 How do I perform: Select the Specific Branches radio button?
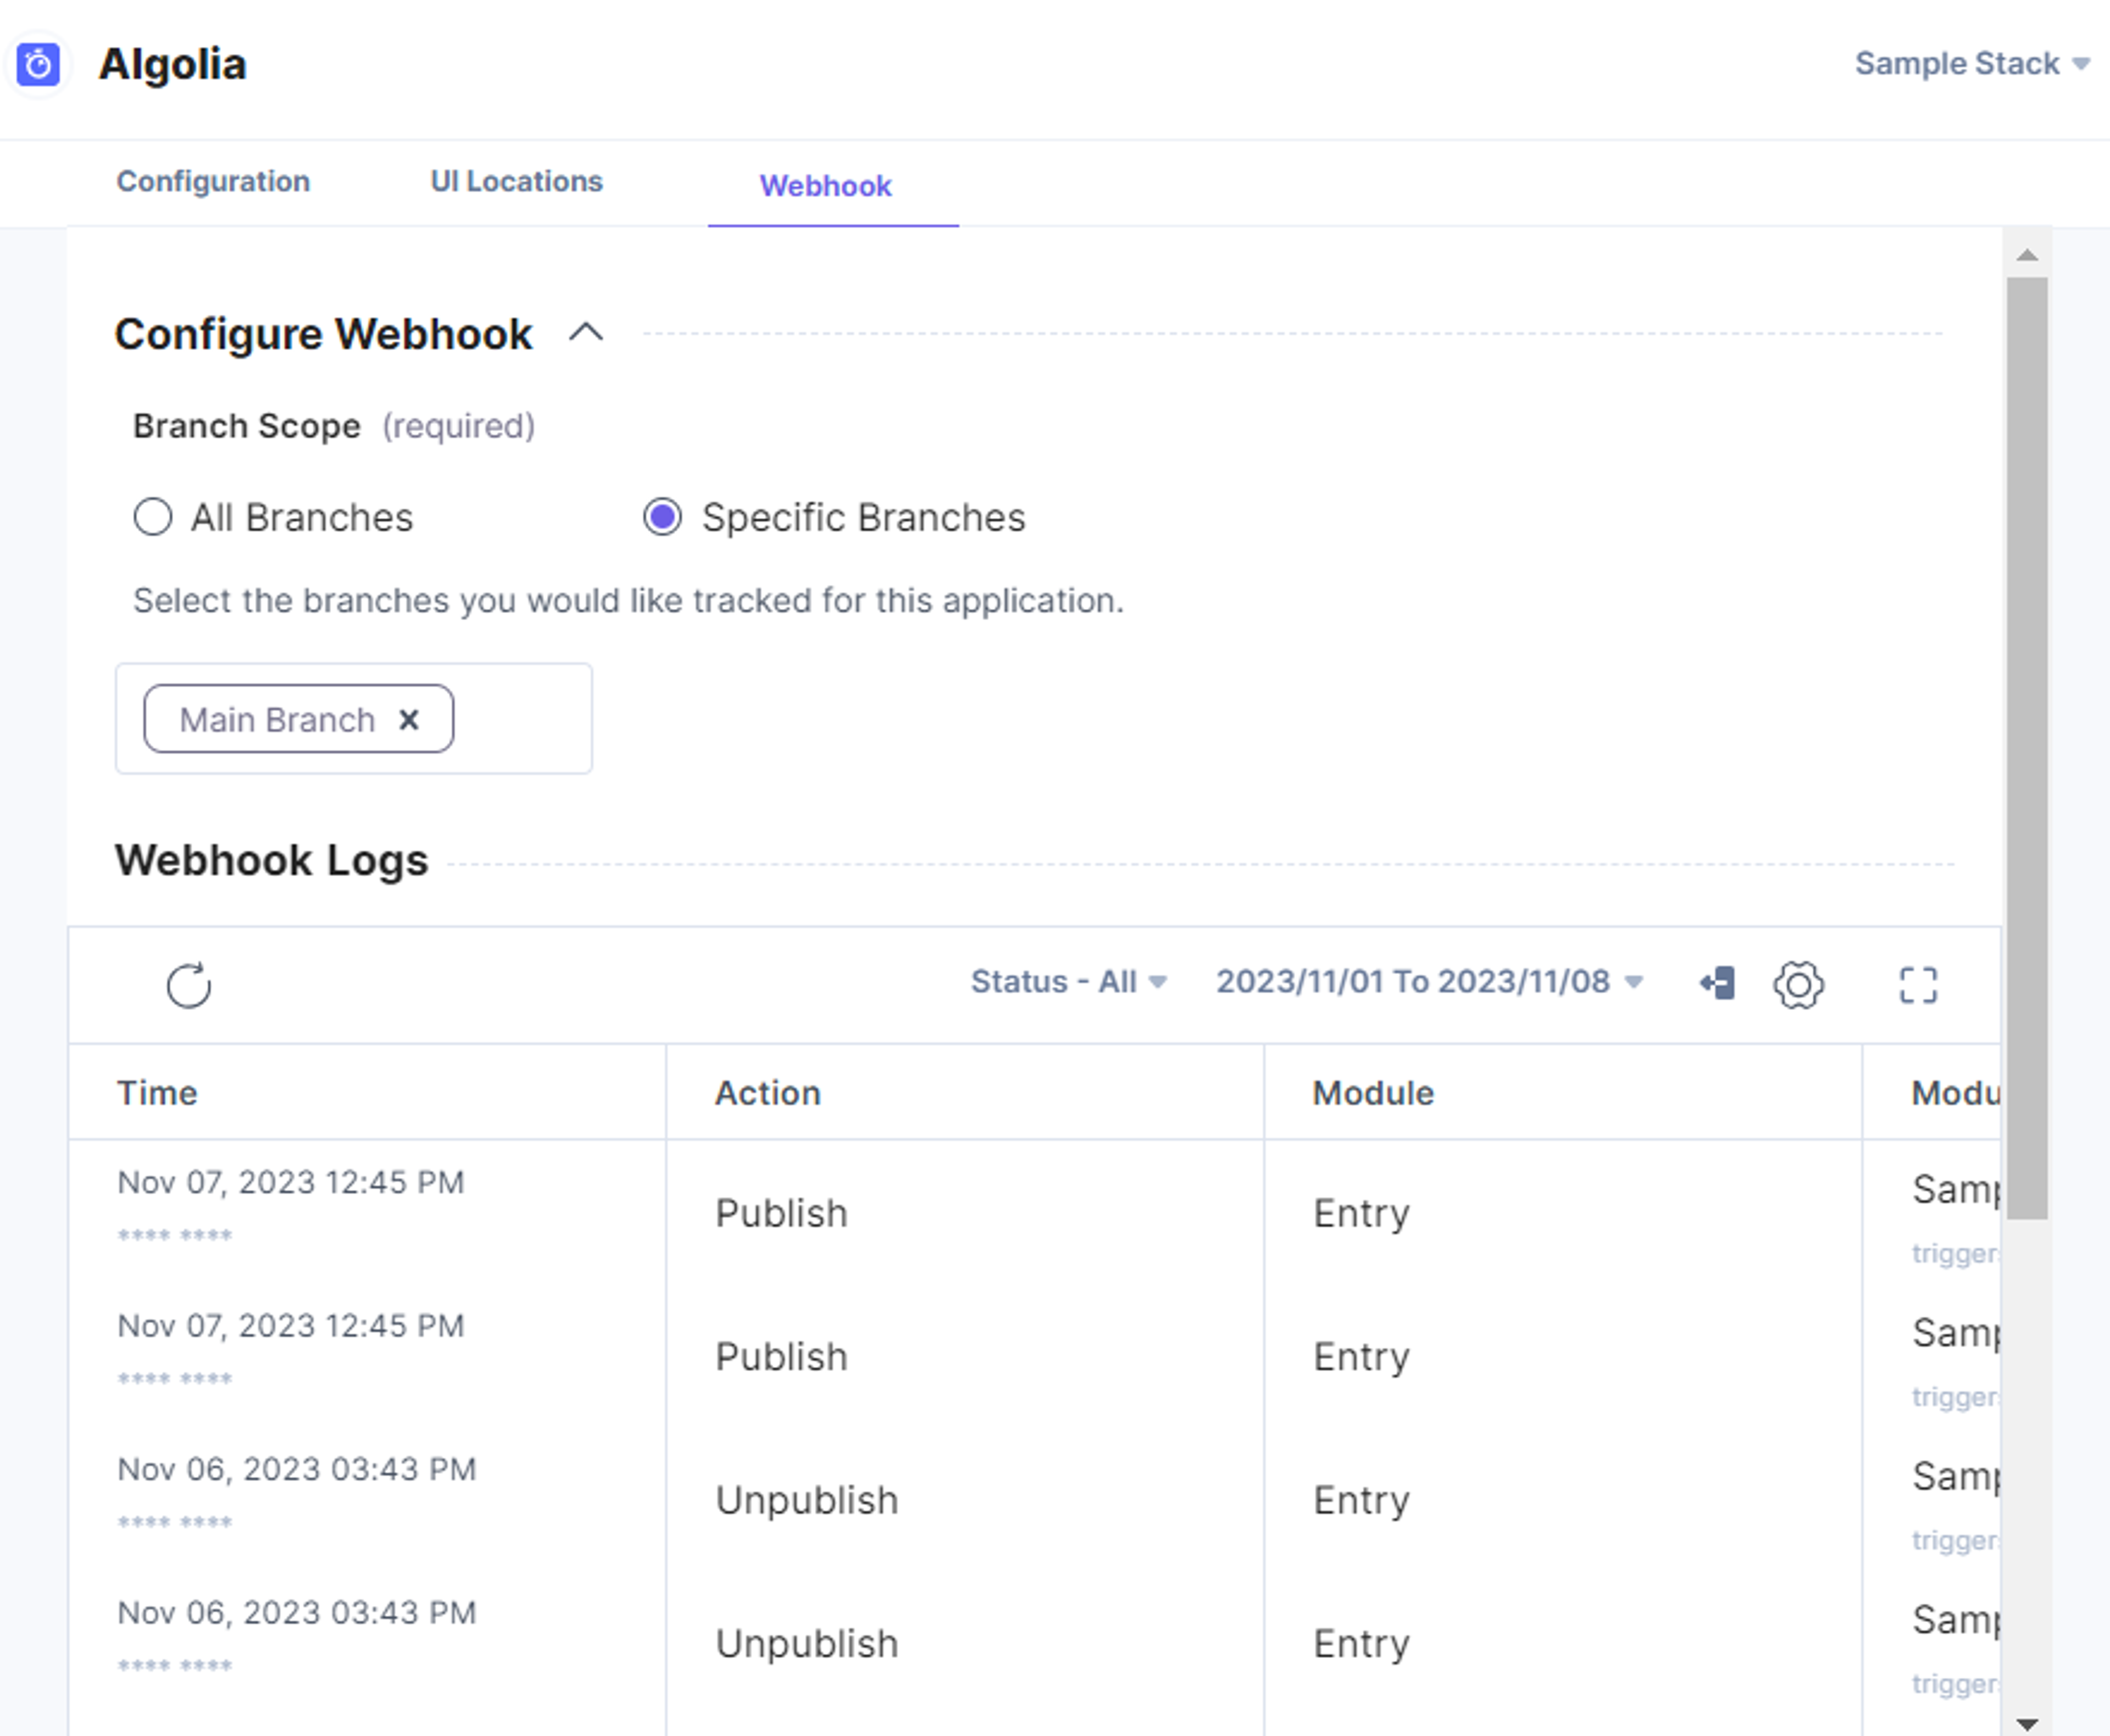[662, 518]
